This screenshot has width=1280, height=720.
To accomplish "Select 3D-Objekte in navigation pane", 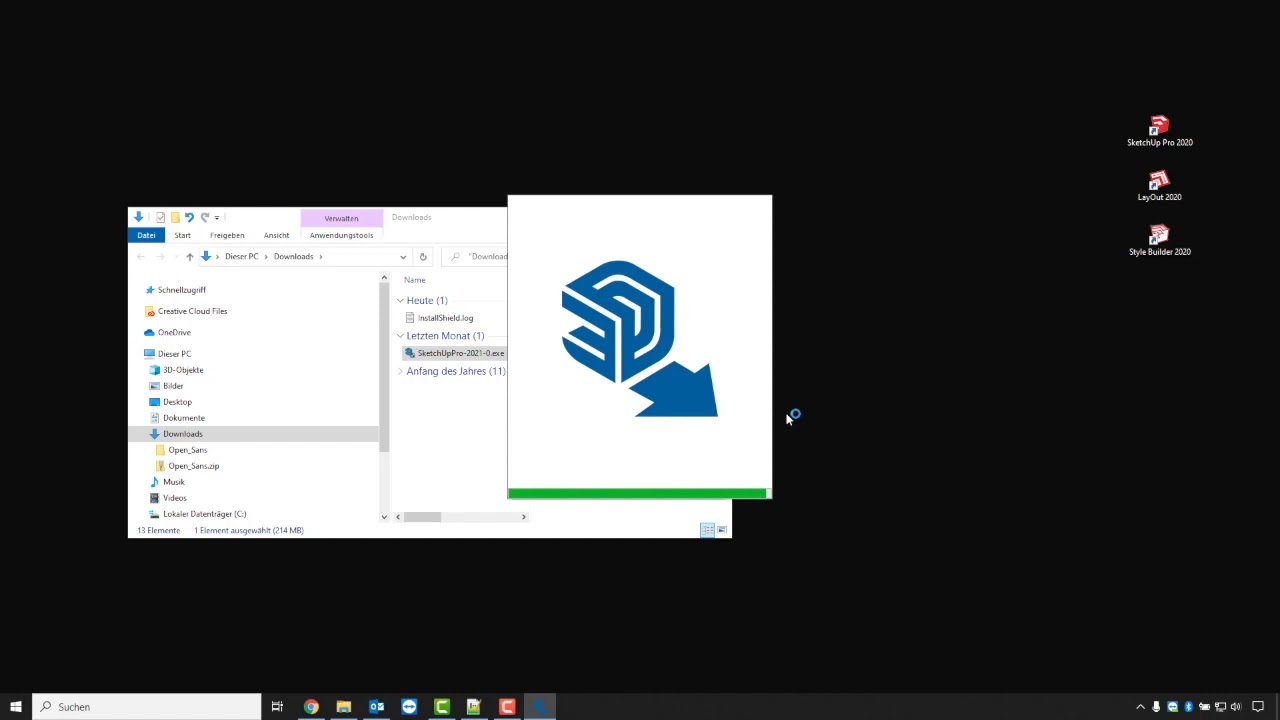I will click(182, 370).
